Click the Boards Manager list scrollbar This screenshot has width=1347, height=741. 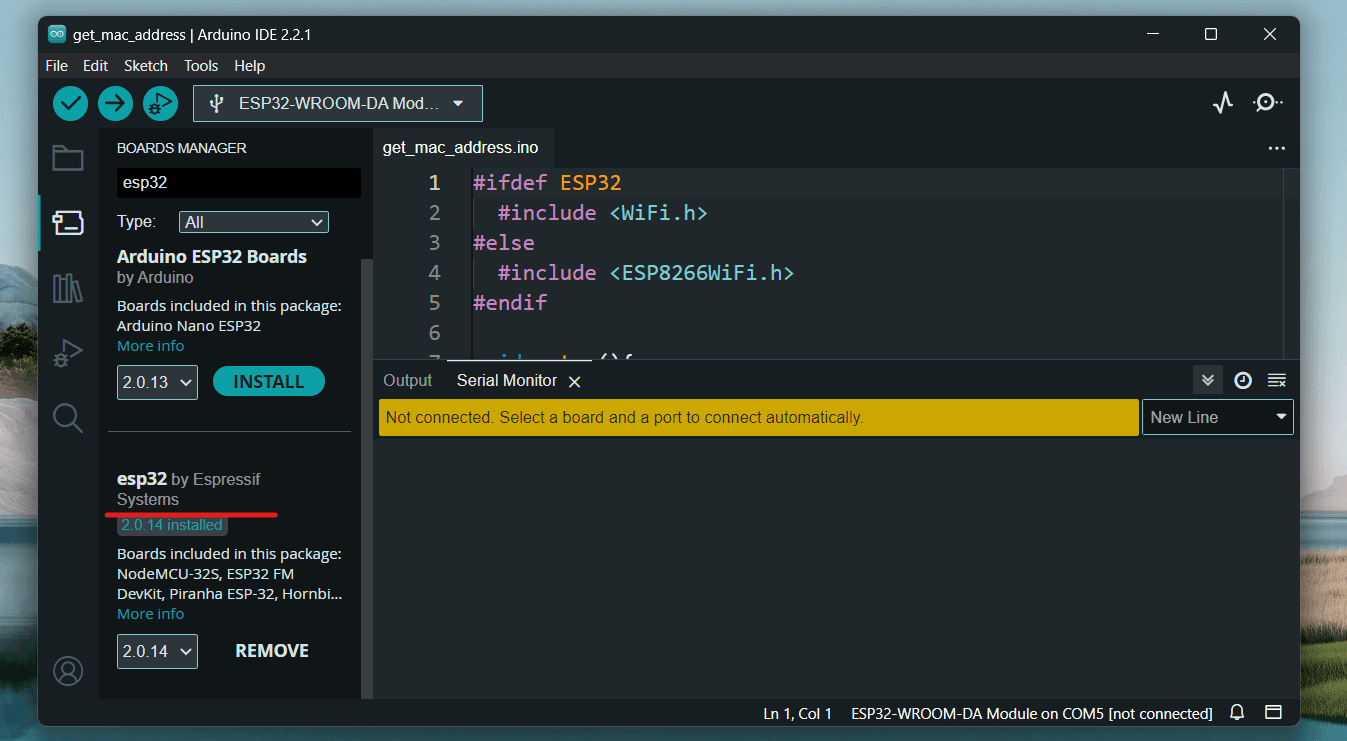tap(366, 478)
